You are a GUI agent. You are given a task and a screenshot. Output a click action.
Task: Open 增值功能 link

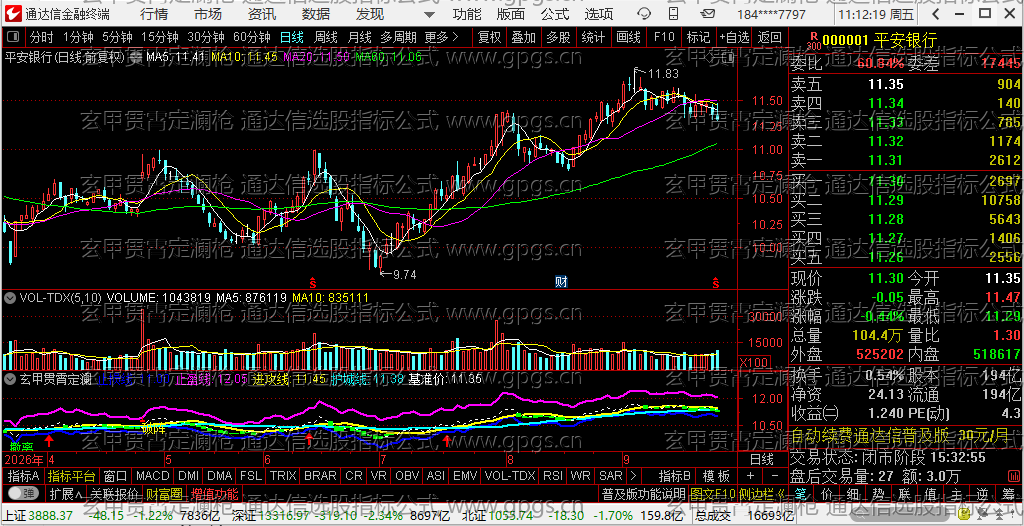coord(214,493)
